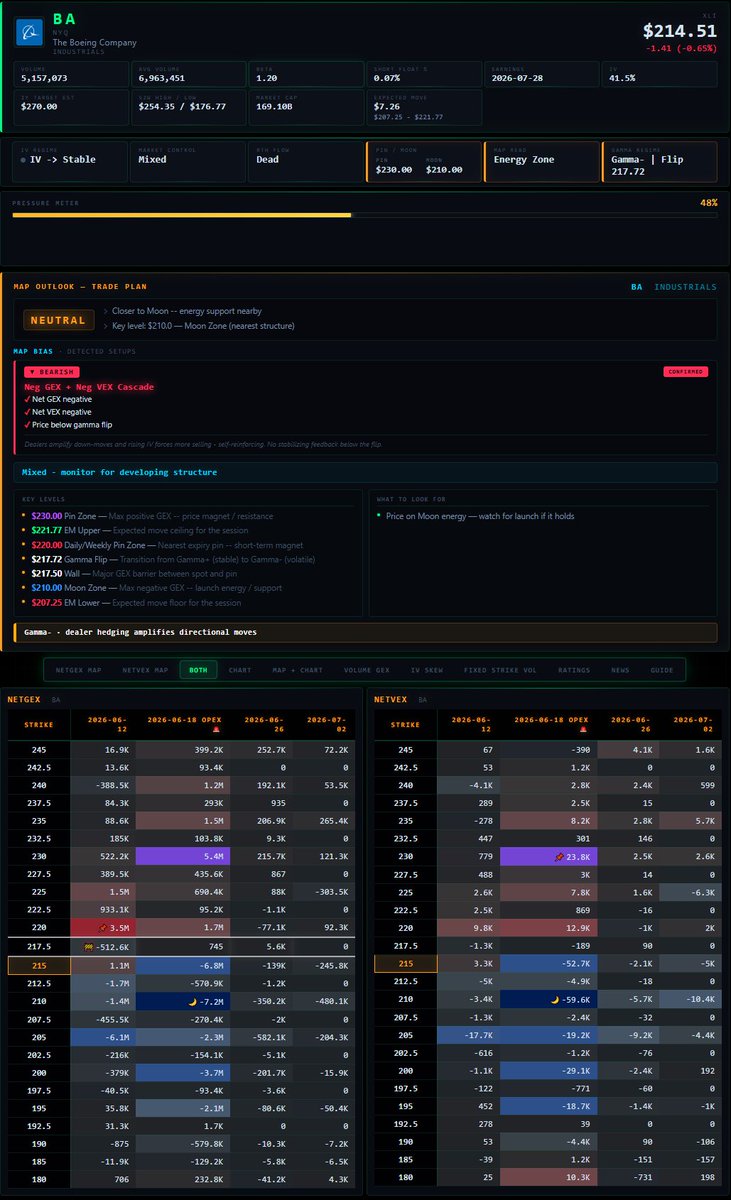
Task: Click the IV regime status dot
Action: click(23, 160)
